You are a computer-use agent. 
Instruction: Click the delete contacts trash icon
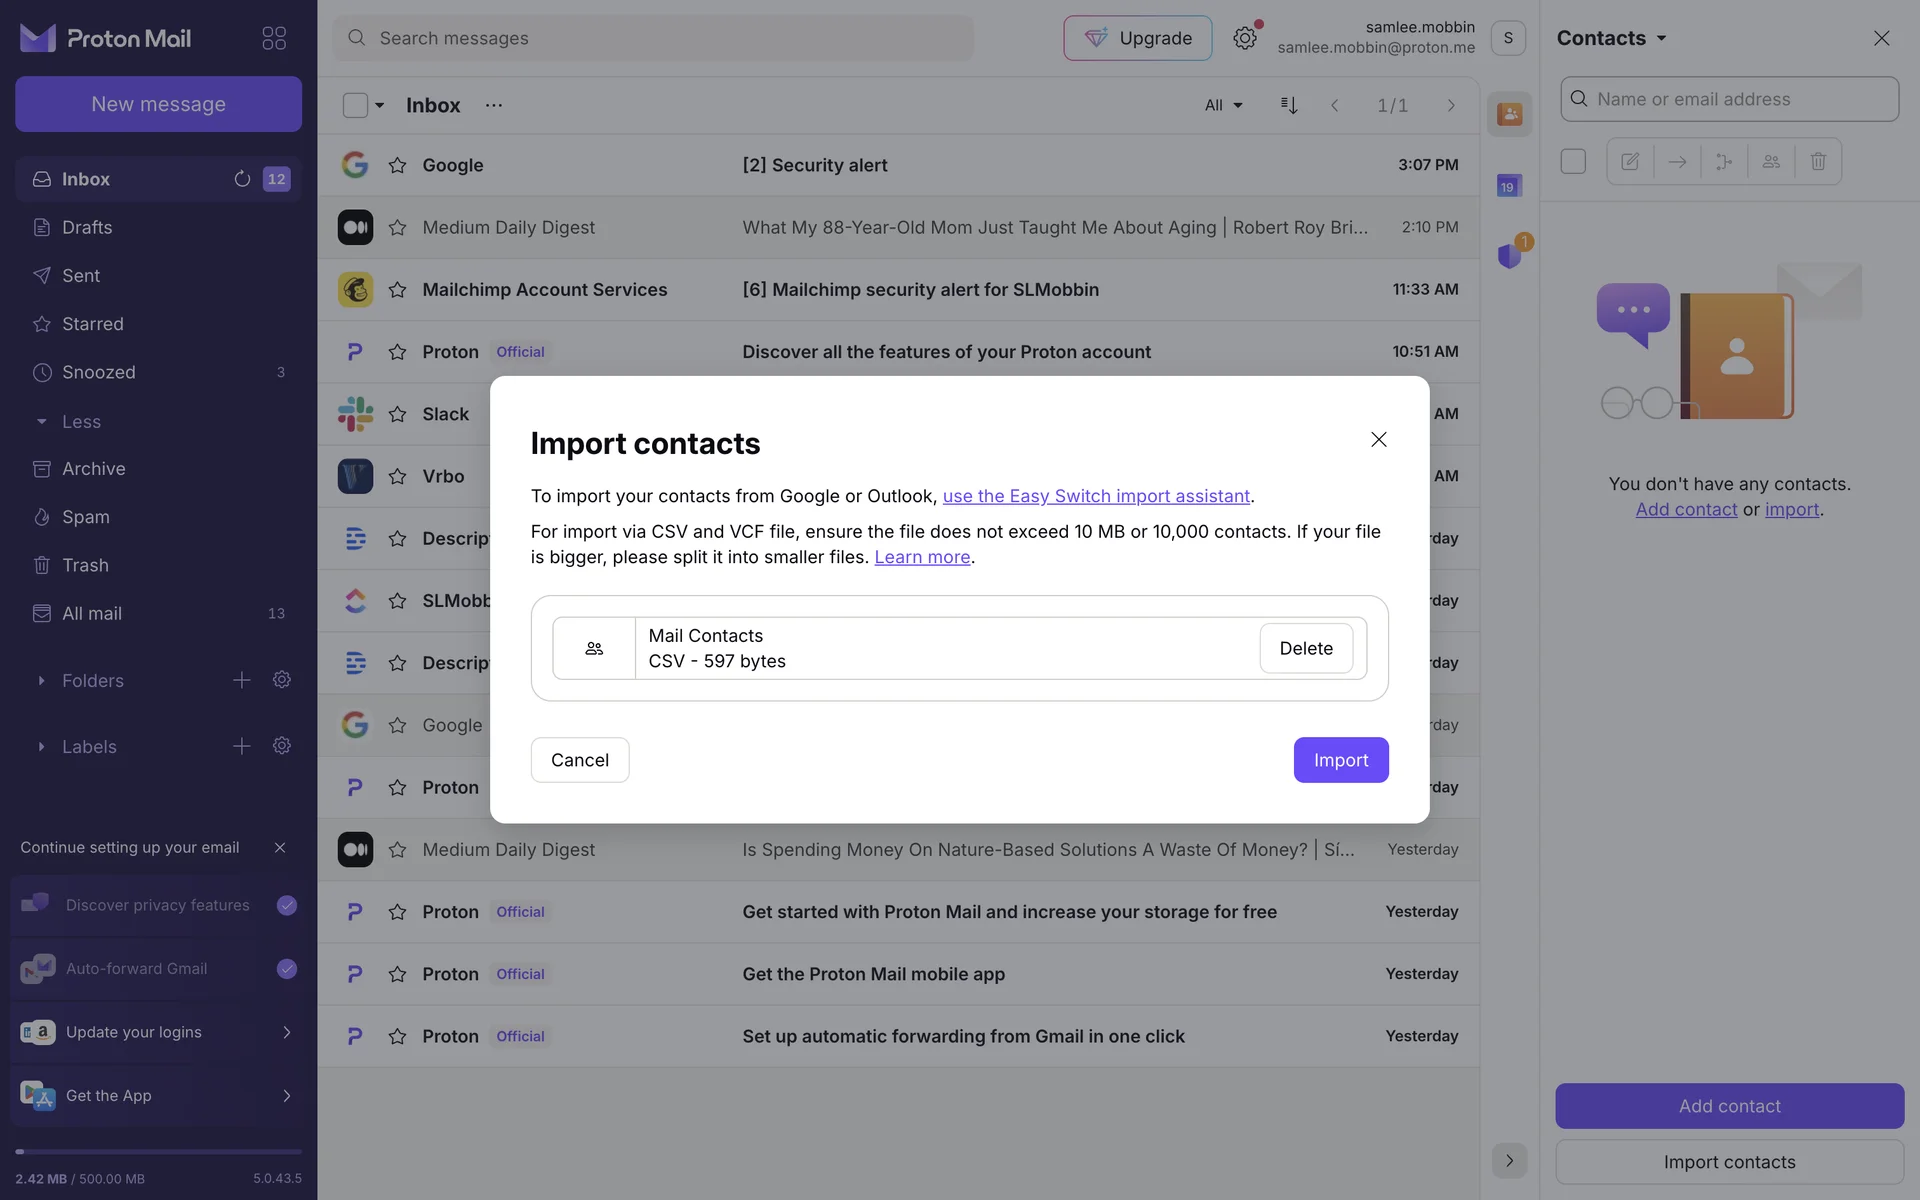[1818, 161]
